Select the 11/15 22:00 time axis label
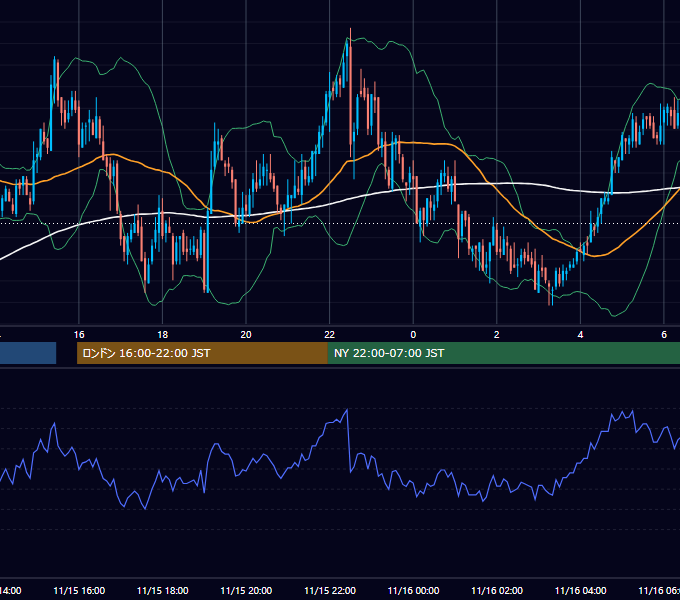Screen dimensions: 680x600 pos(330,590)
